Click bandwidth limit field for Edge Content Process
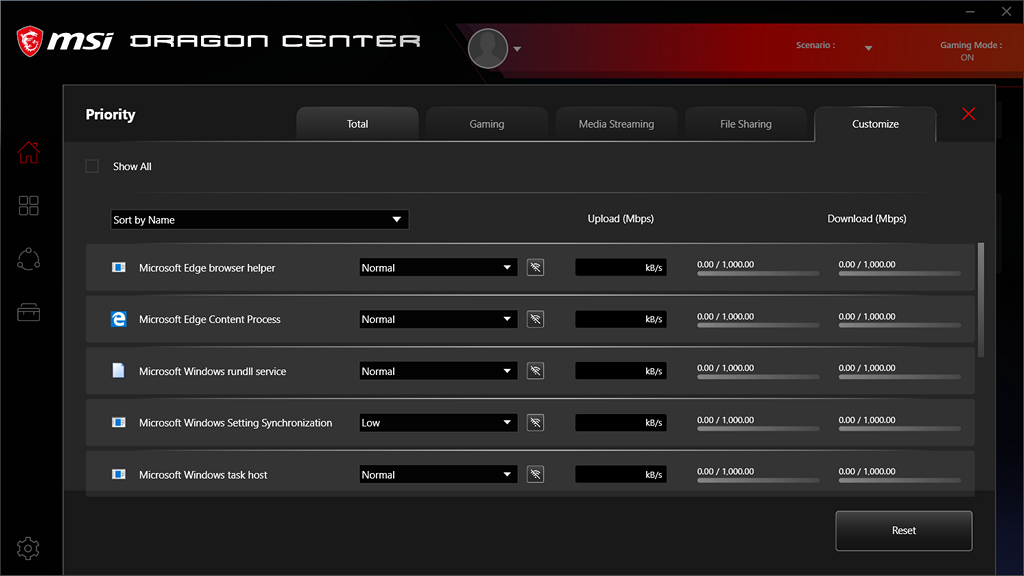Screen dimensions: 1024x576 click(620, 319)
